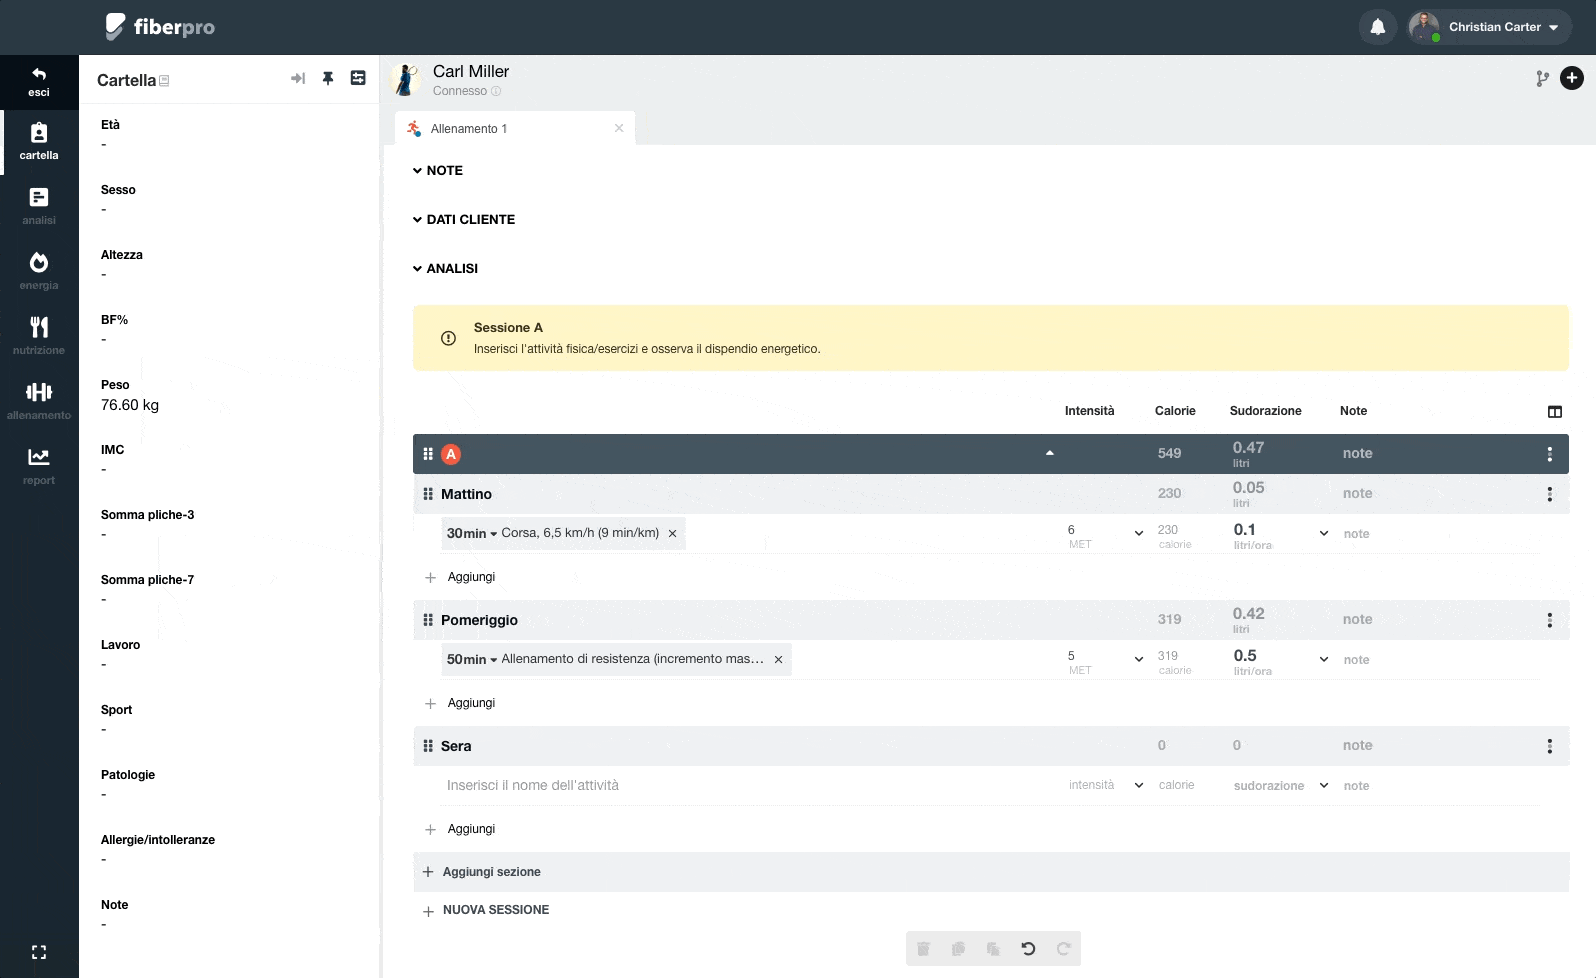Click the undo icon in bottom toolbar
This screenshot has height=978, width=1596.
[x=1028, y=949]
